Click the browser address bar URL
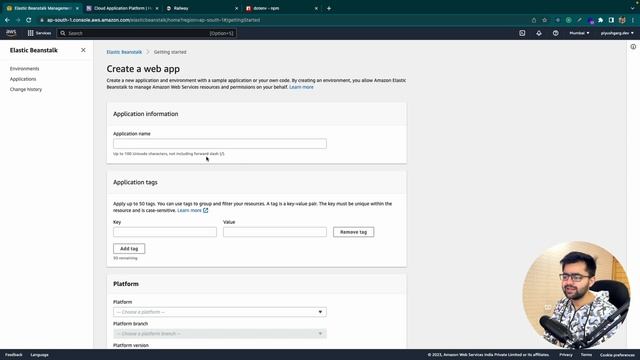640x360 pixels. [153, 20]
